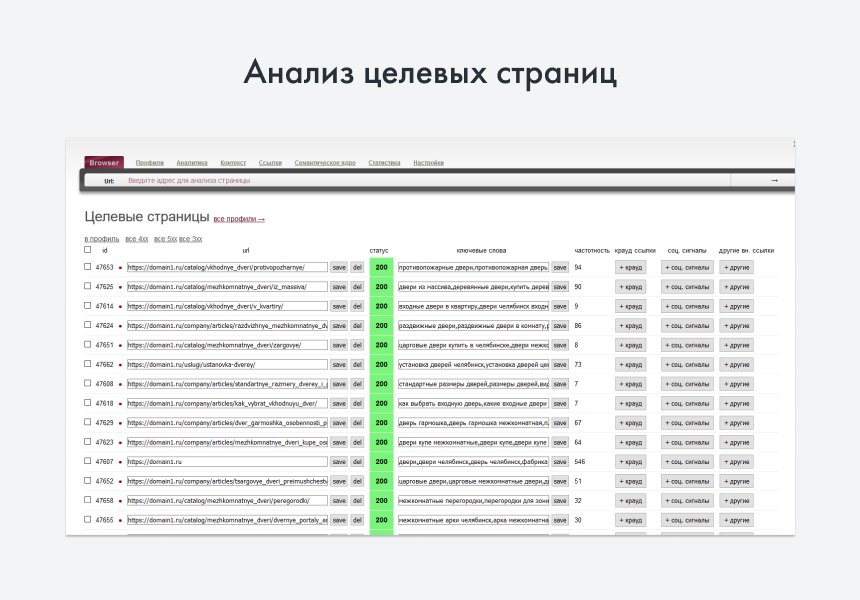Click '+ другие' for row 47614

[736, 307]
